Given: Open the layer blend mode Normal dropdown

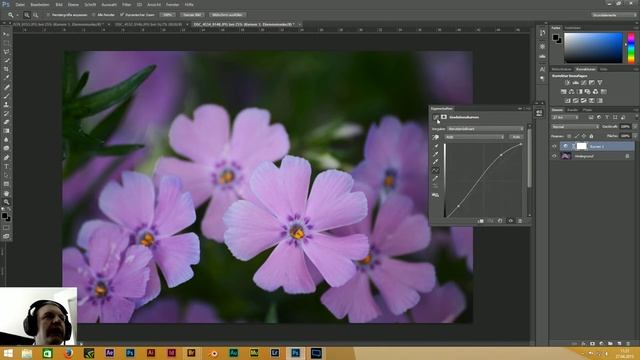Looking at the screenshot, I should click(575, 127).
